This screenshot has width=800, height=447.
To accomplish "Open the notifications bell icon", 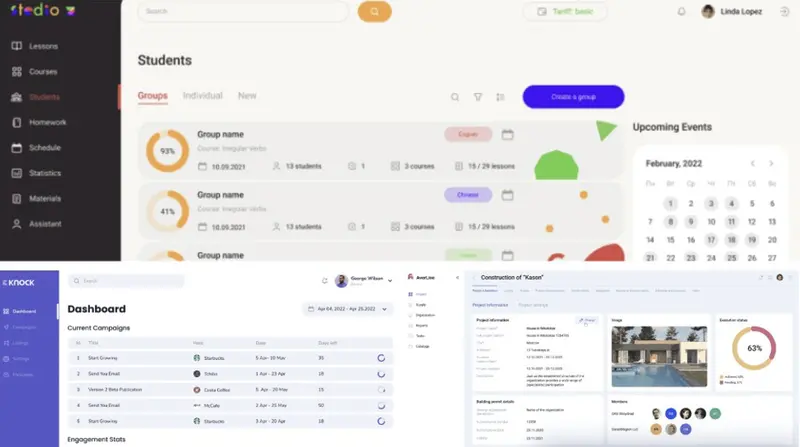I will (682, 12).
